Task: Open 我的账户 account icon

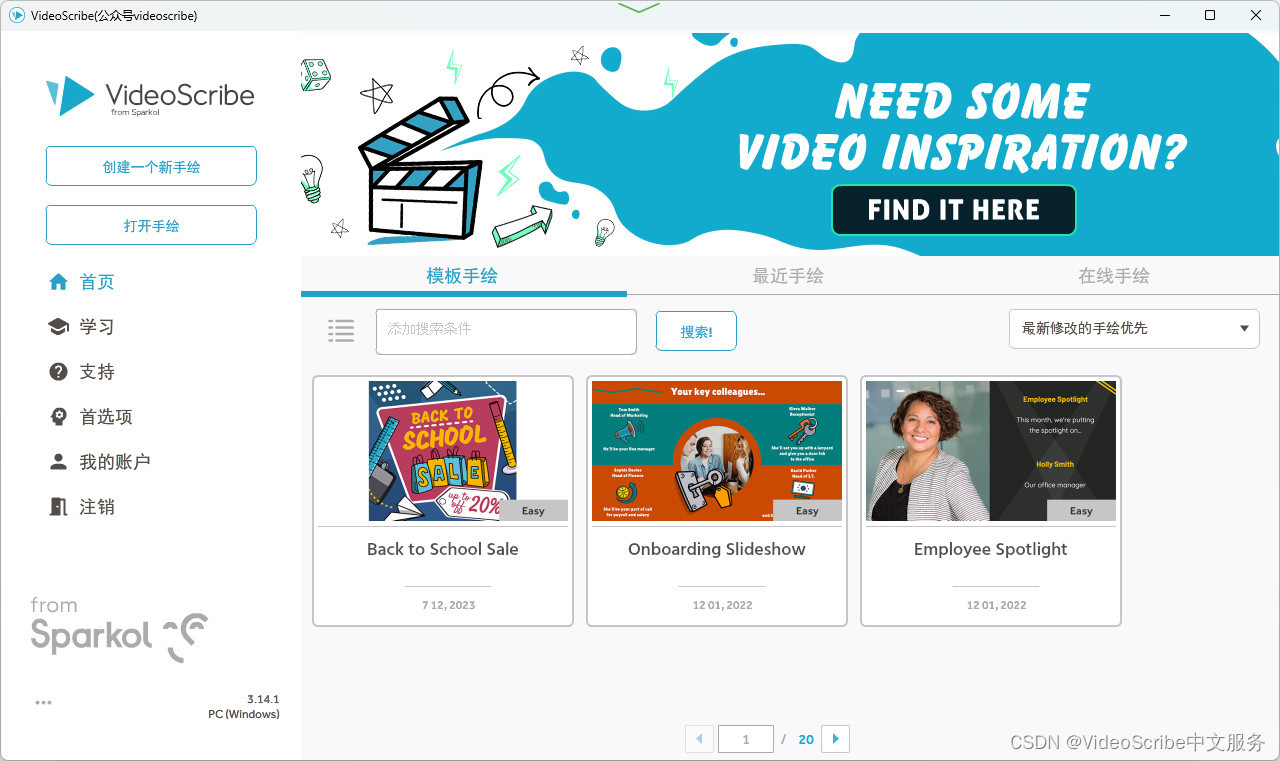Action: coord(58,461)
